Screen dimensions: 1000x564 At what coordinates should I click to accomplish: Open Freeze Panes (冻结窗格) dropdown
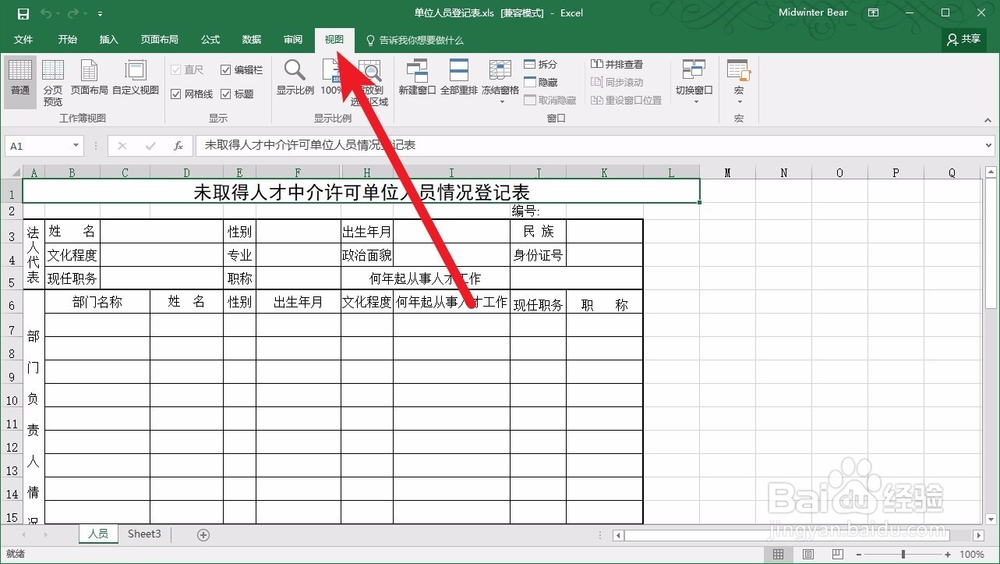coord(500,82)
